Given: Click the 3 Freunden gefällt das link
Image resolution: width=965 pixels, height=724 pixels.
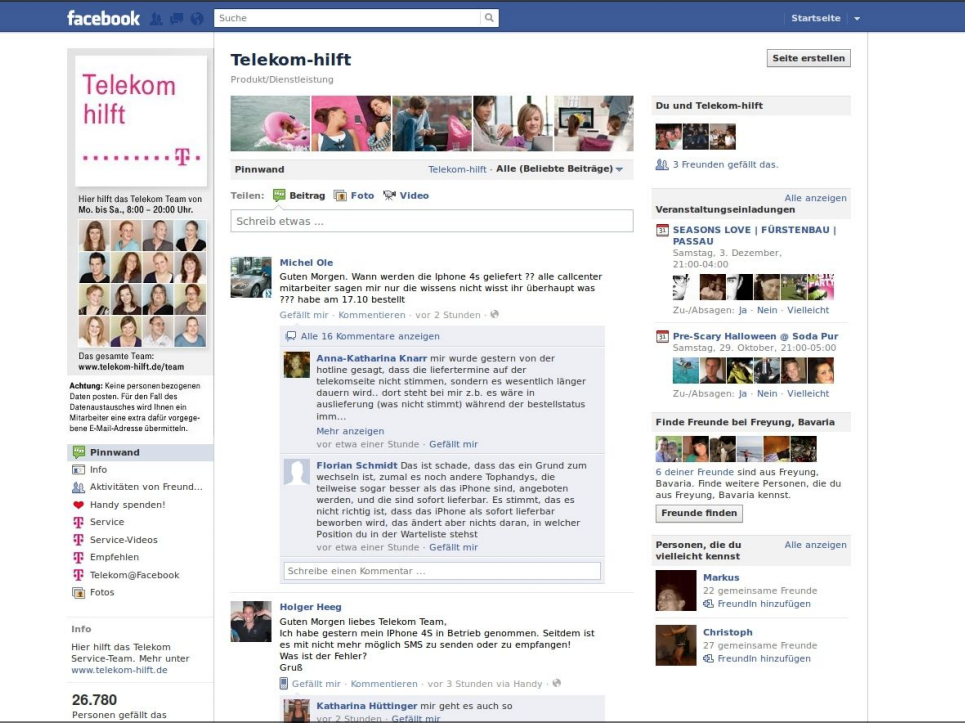Looking at the screenshot, I should point(726,165).
